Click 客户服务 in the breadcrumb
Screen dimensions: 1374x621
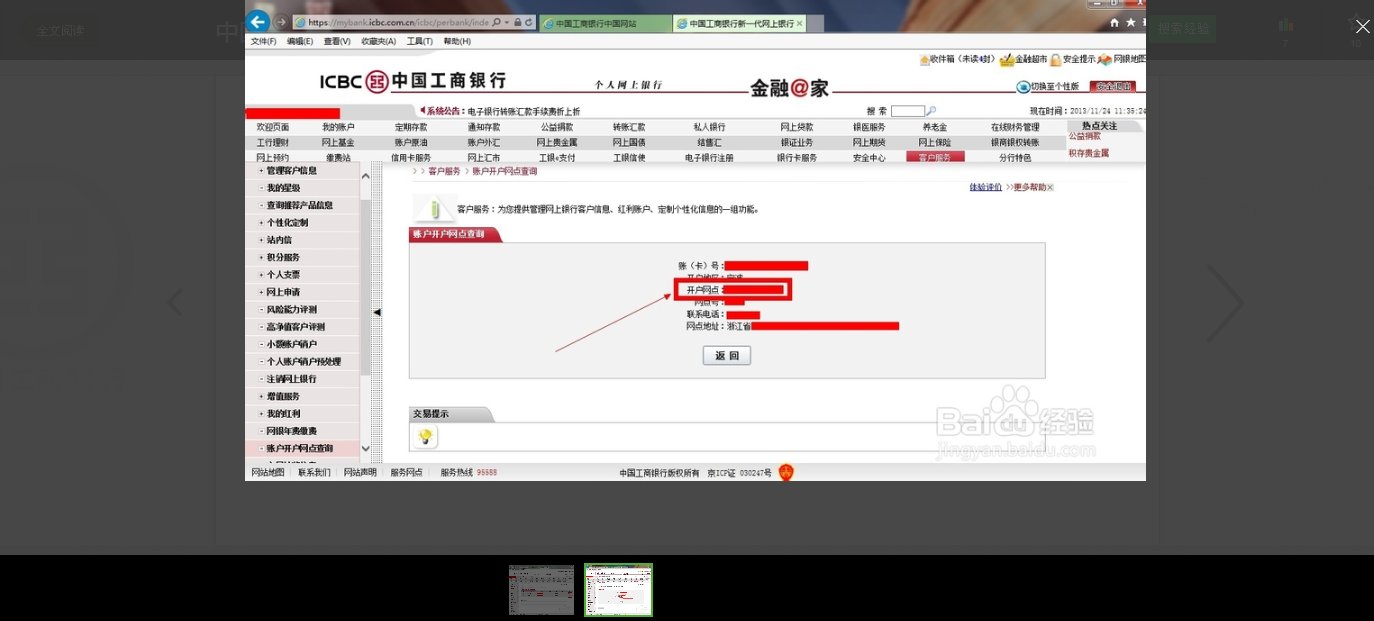click(444, 171)
